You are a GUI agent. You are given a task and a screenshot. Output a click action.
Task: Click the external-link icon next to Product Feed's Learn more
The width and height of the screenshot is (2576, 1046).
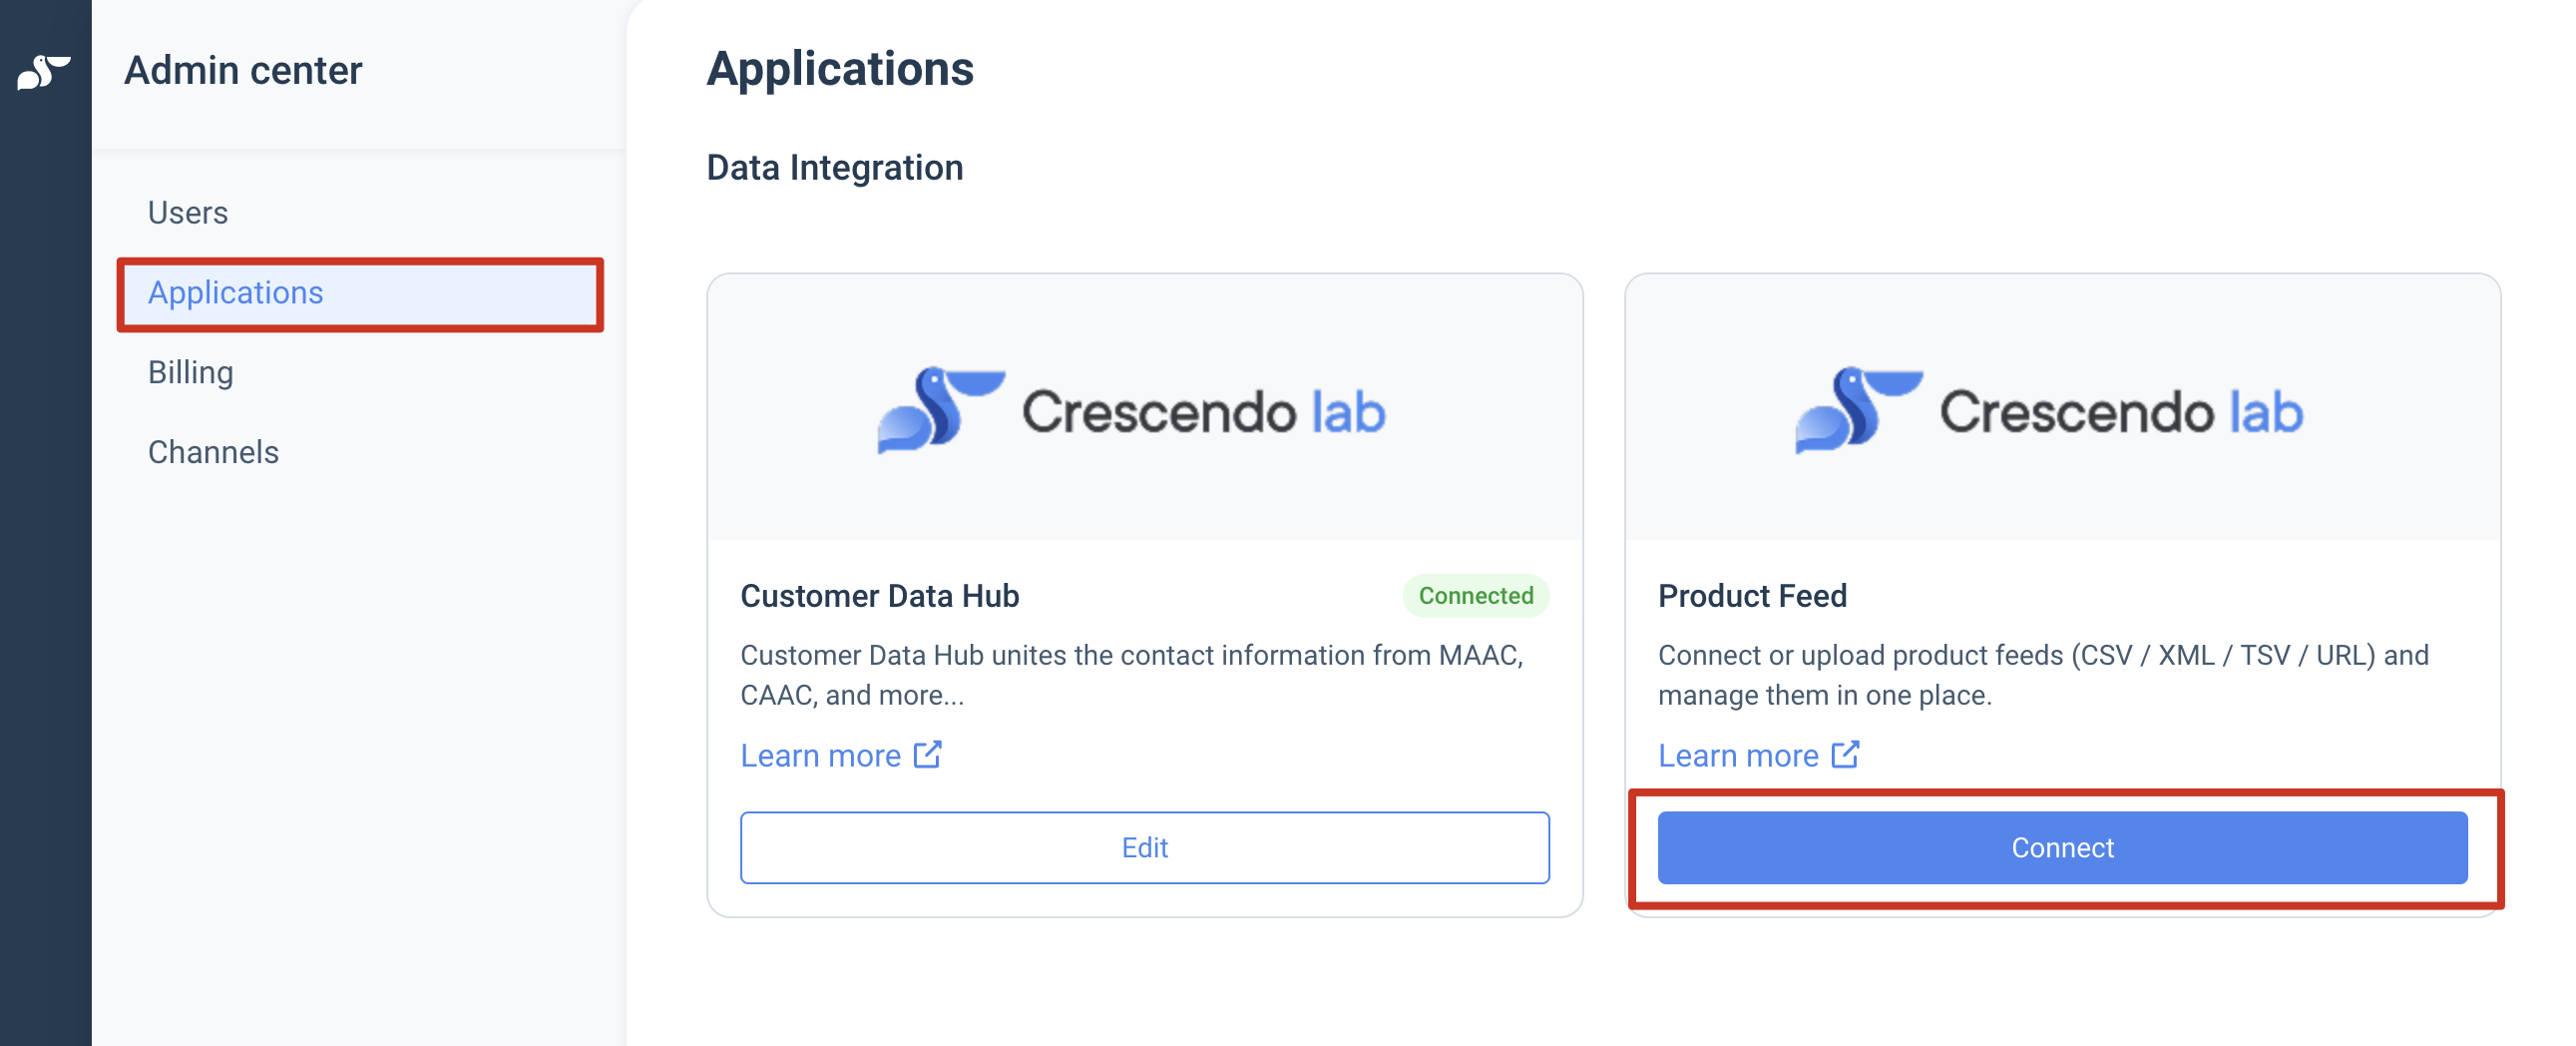pyautogui.click(x=1845, y=755)
